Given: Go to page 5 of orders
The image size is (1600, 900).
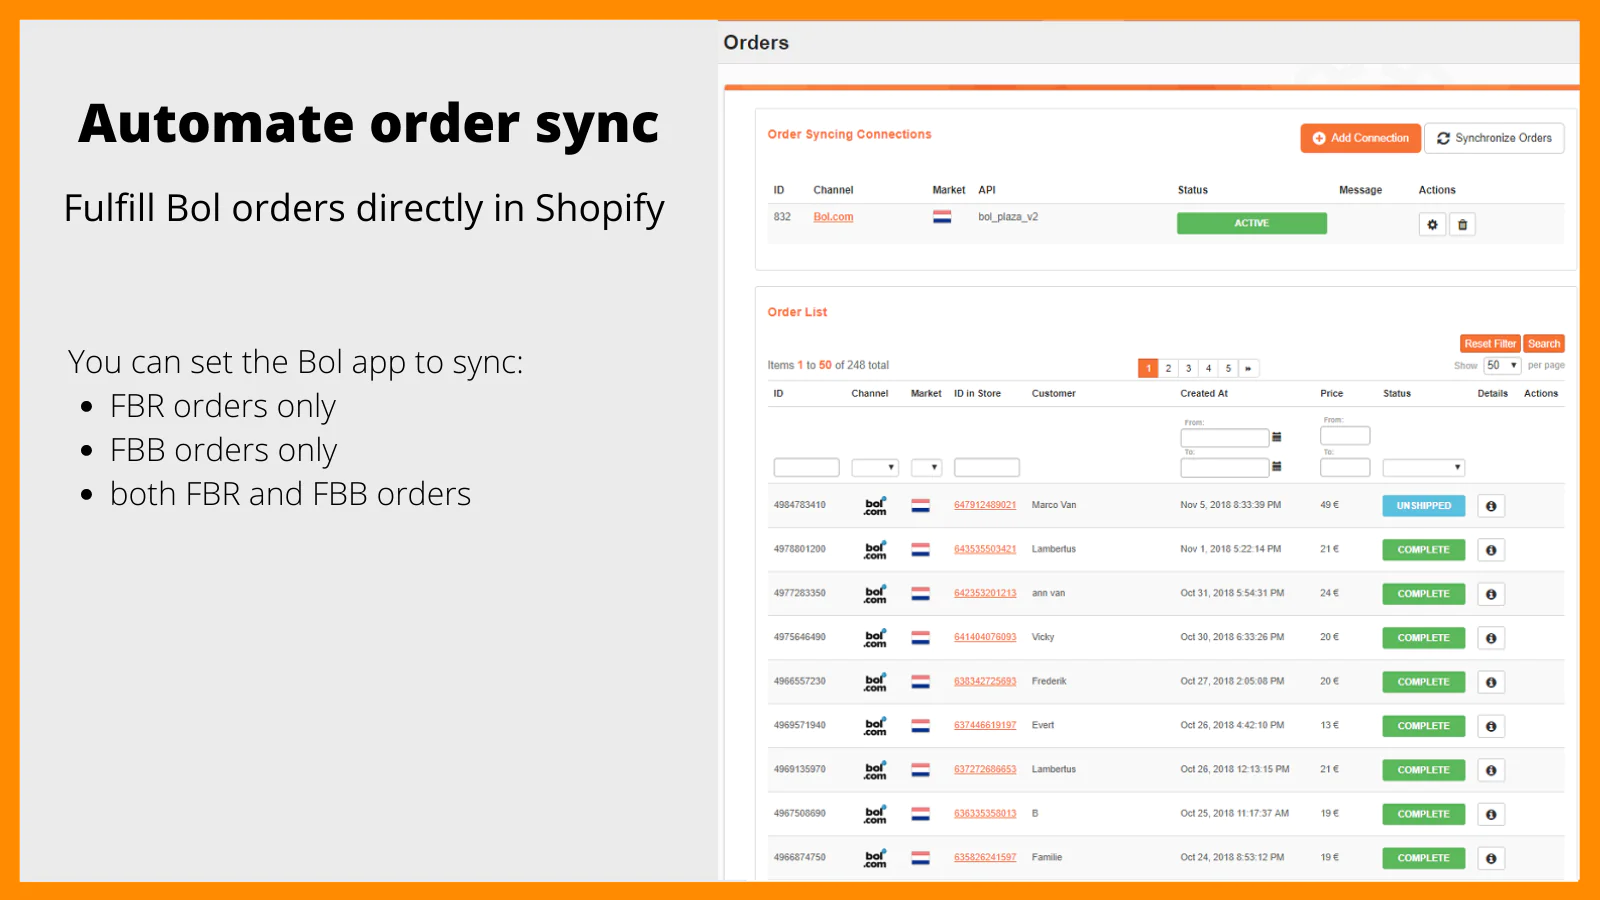Looking at the screenshot, I should [1228, 368].
